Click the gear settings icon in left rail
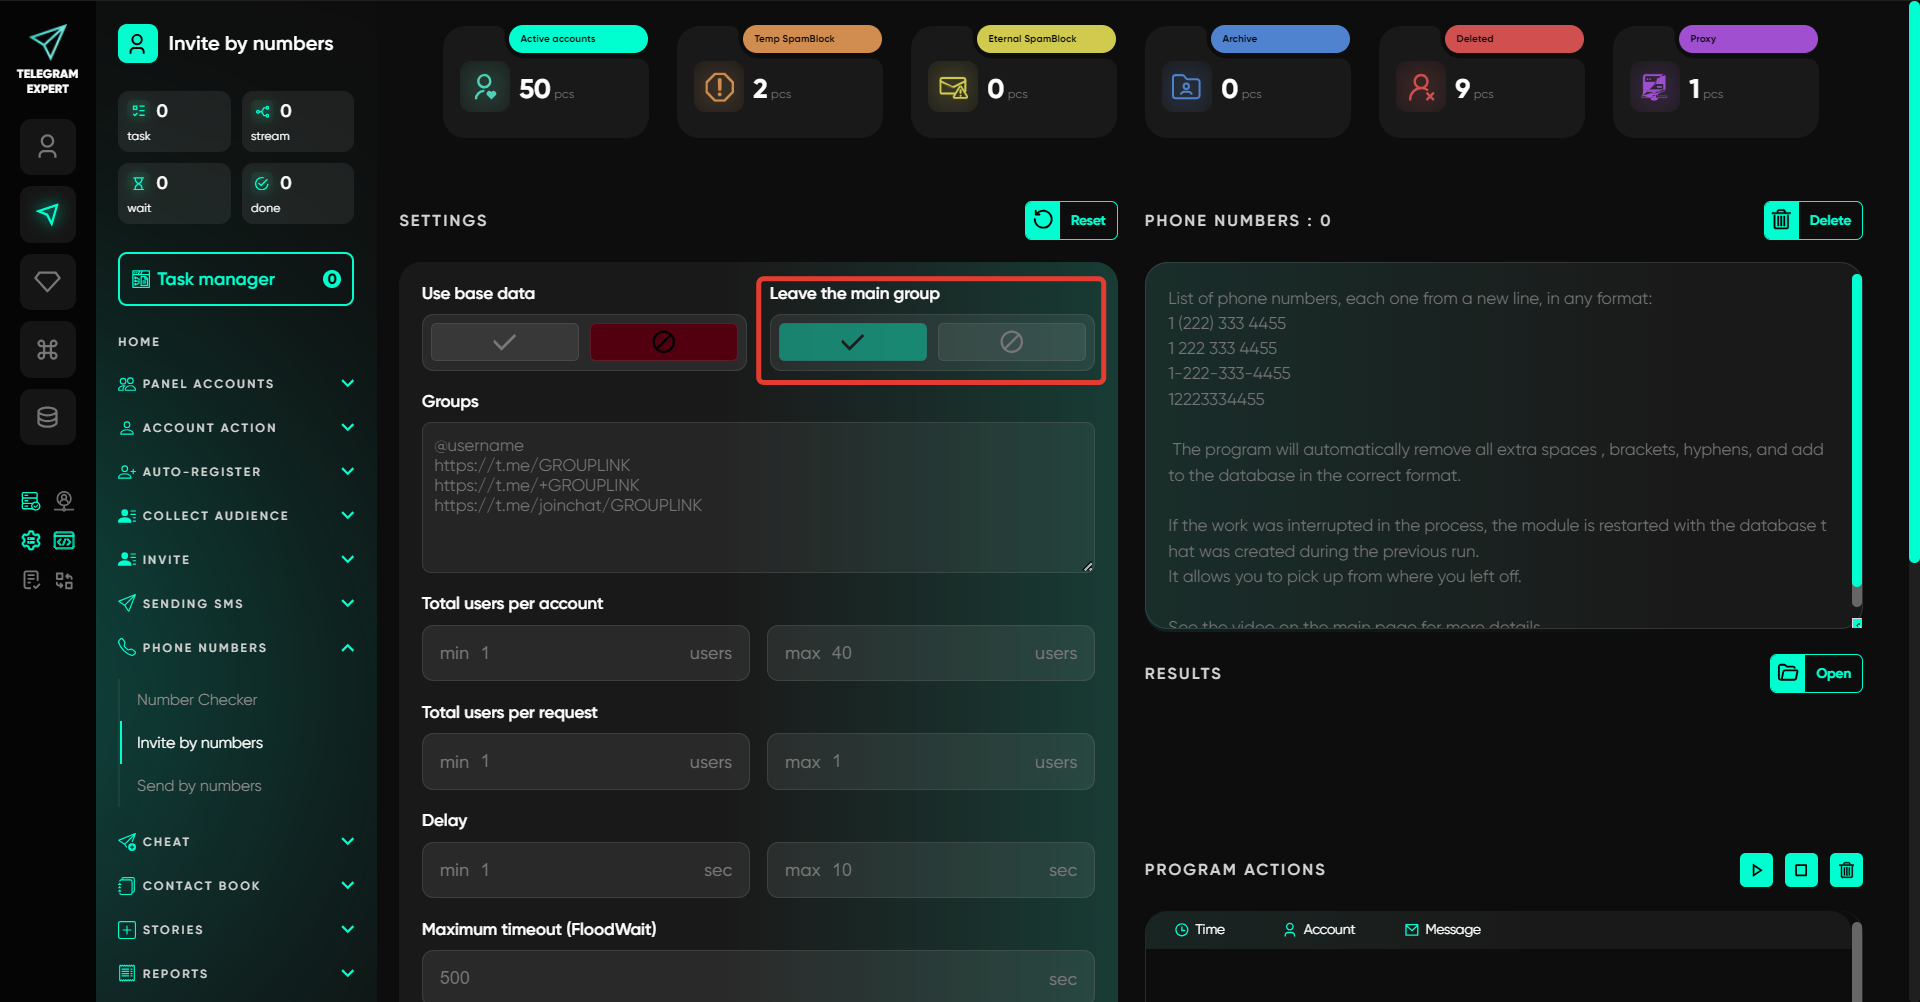1920x1002 pixels. click(x=31, y=540)
